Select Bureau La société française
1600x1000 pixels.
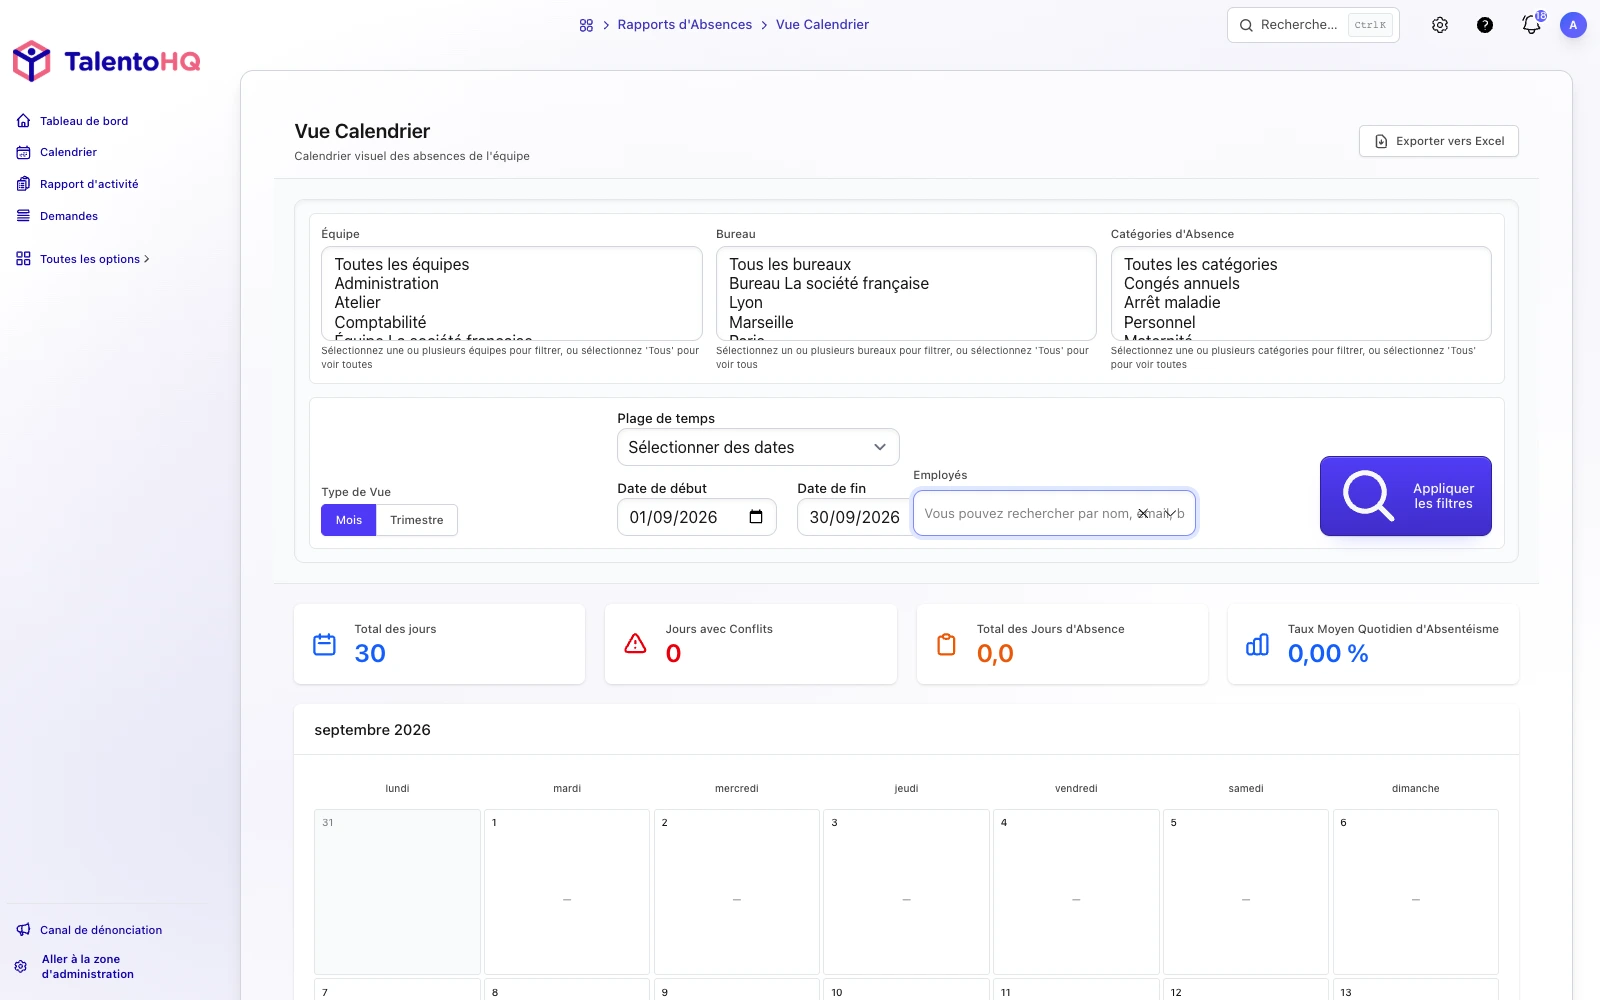point(906,283)
